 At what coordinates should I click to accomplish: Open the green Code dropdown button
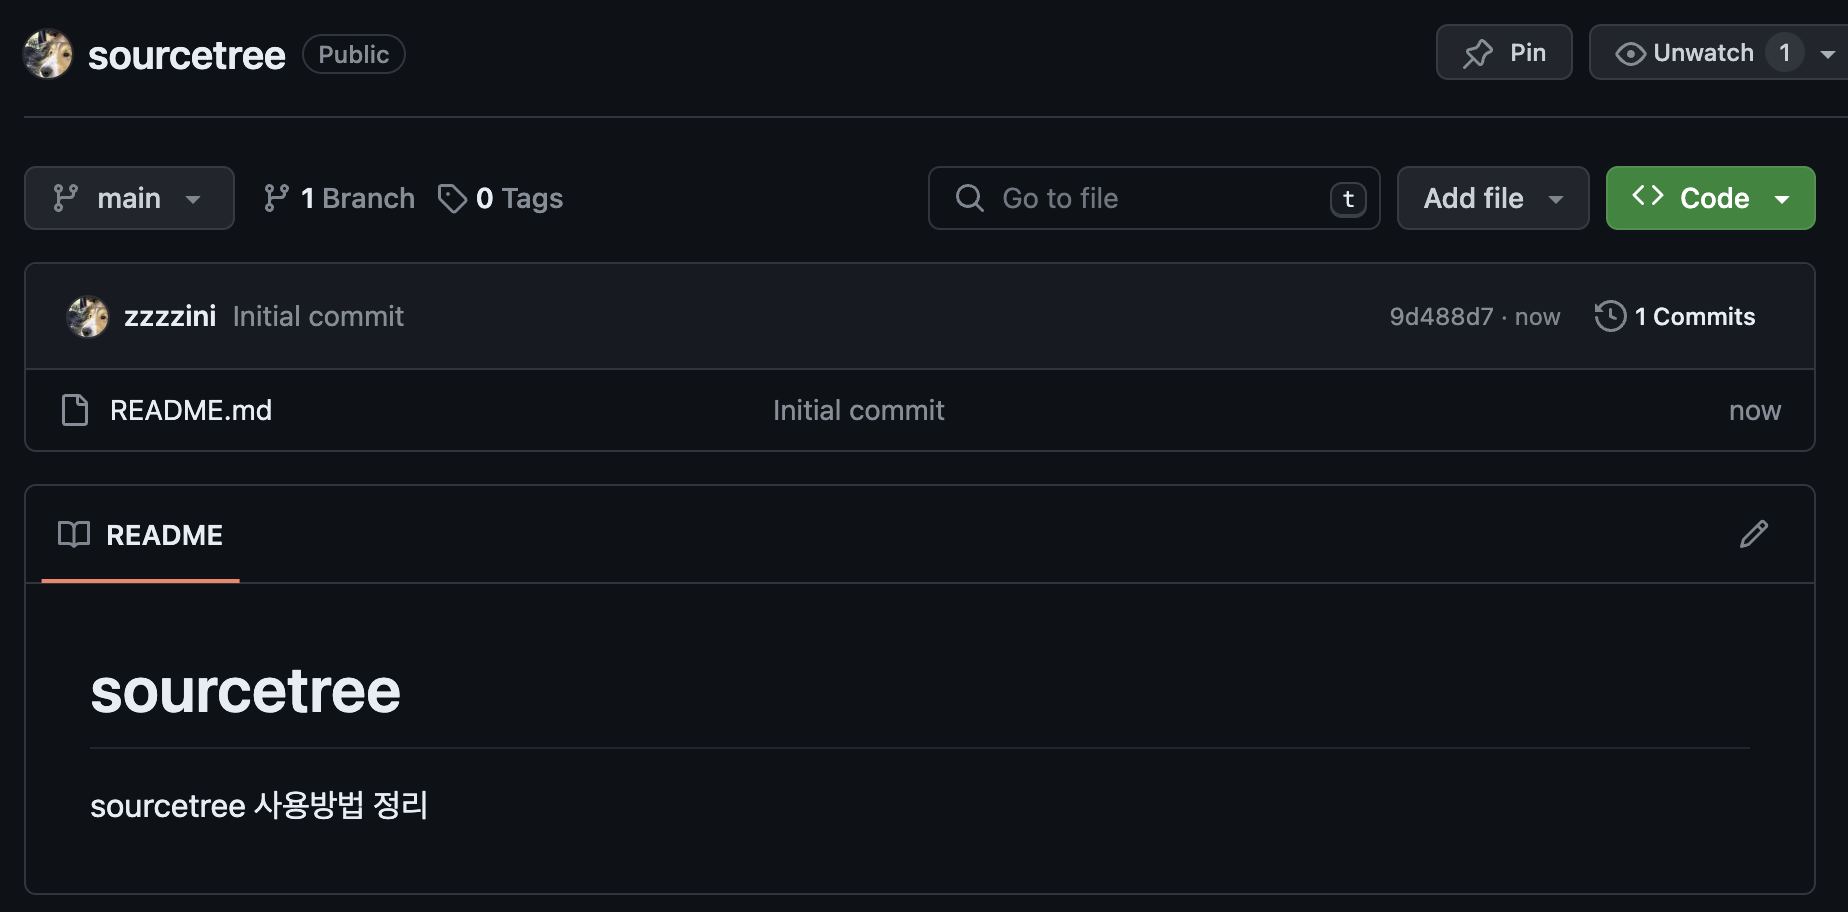click(1710, 198)
